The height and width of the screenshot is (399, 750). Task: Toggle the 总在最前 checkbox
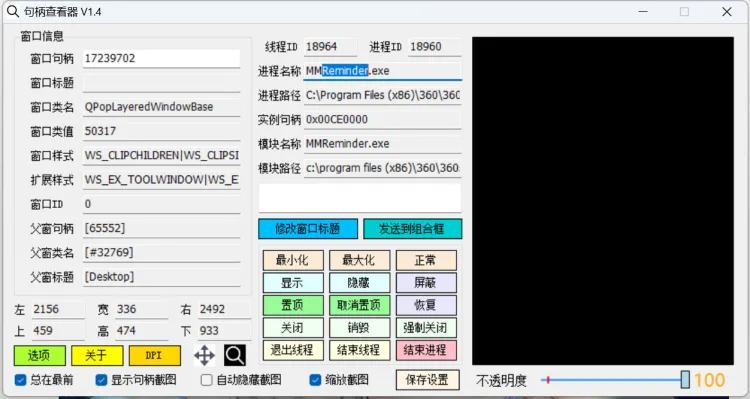pos(20,380)
